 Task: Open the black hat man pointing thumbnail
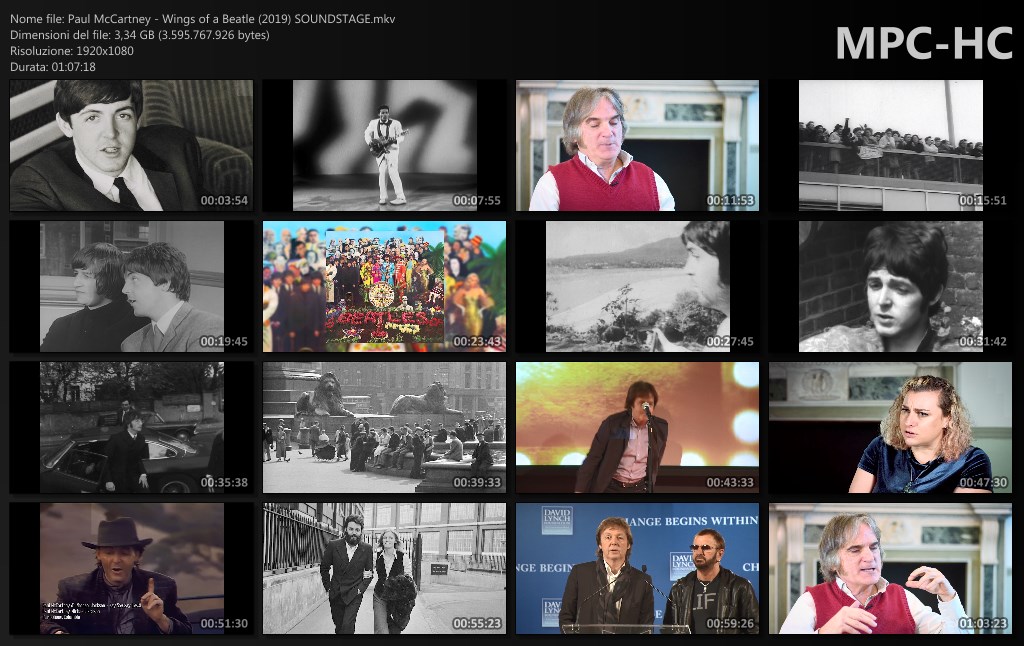(x=131, y=569)
